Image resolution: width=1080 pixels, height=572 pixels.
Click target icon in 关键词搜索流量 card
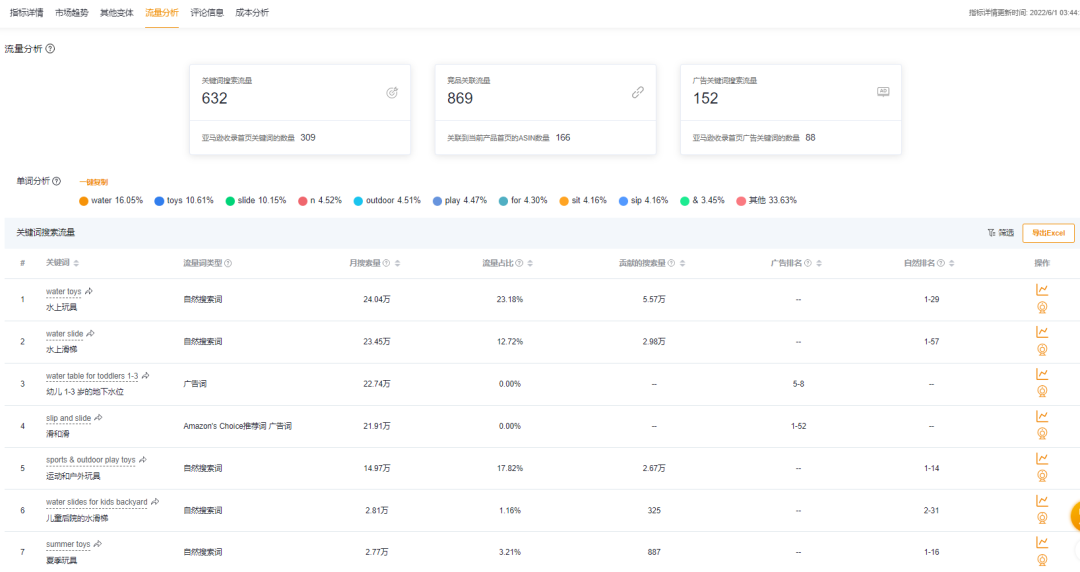tap(392, 92)
